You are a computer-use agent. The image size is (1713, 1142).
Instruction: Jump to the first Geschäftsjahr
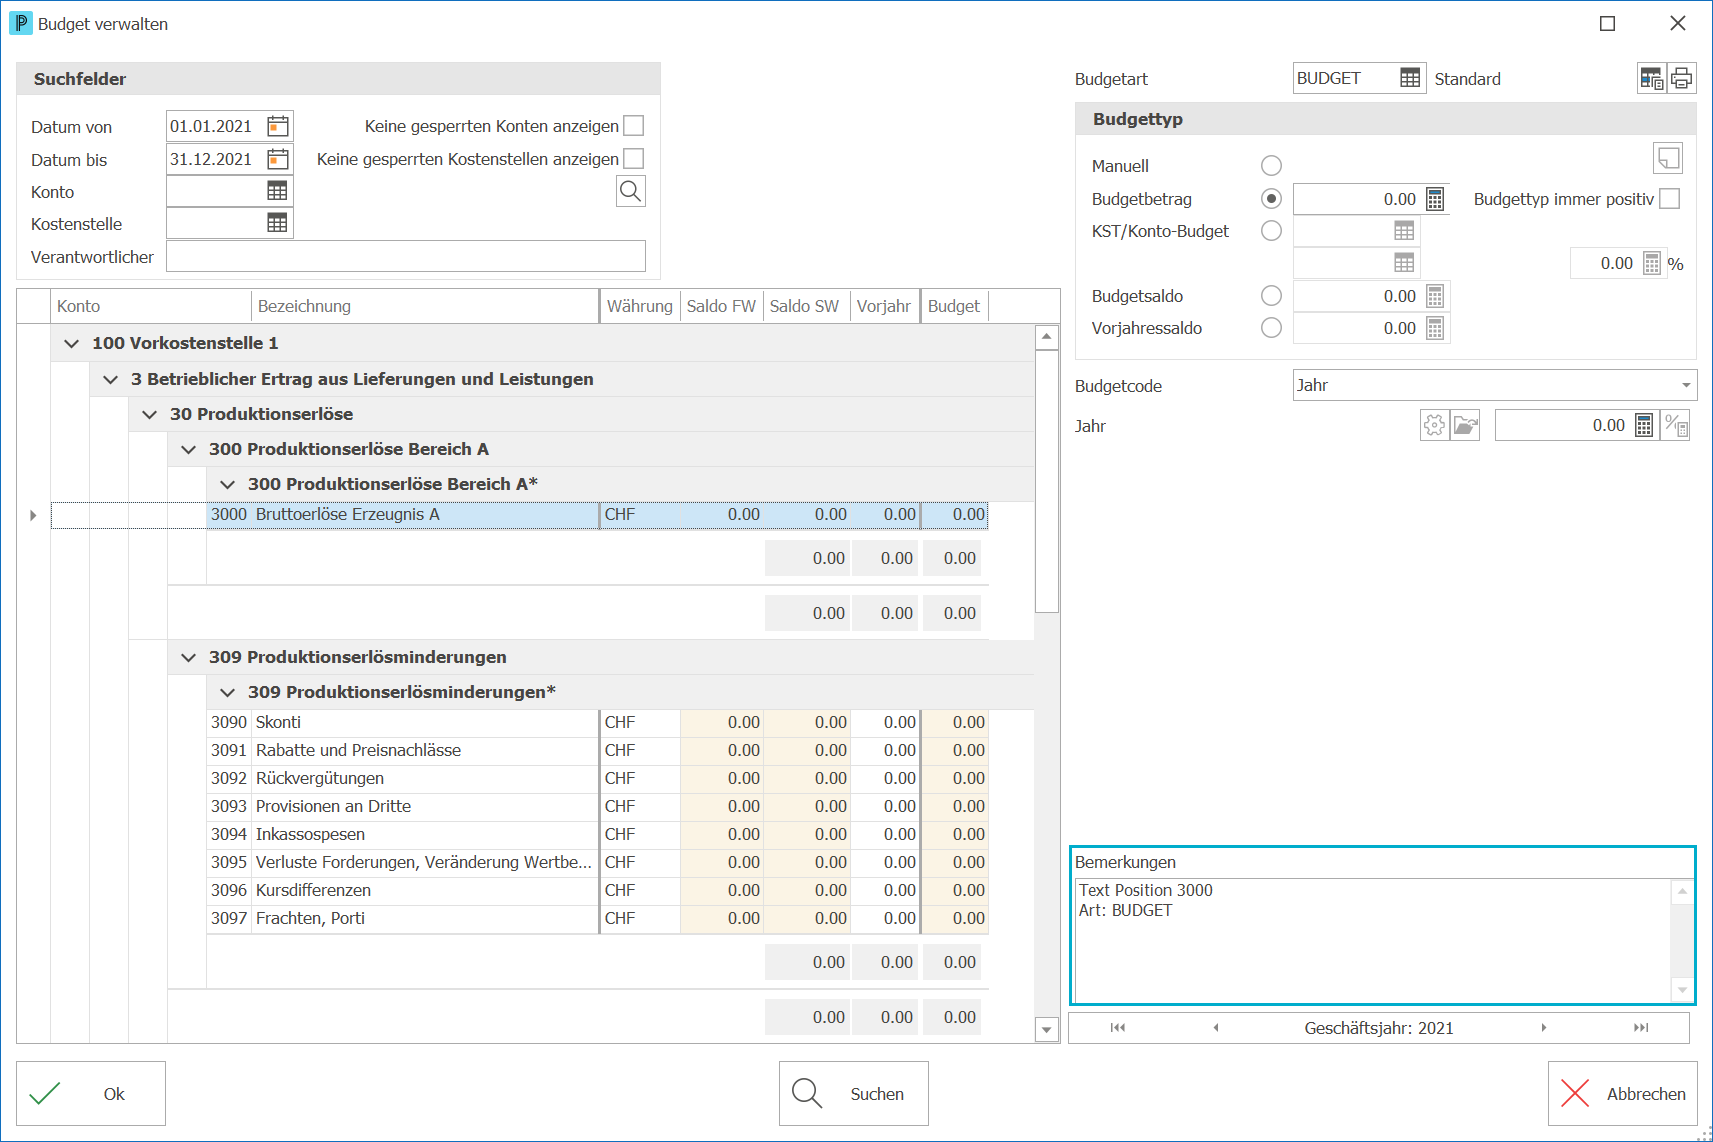point(1118,1028)
